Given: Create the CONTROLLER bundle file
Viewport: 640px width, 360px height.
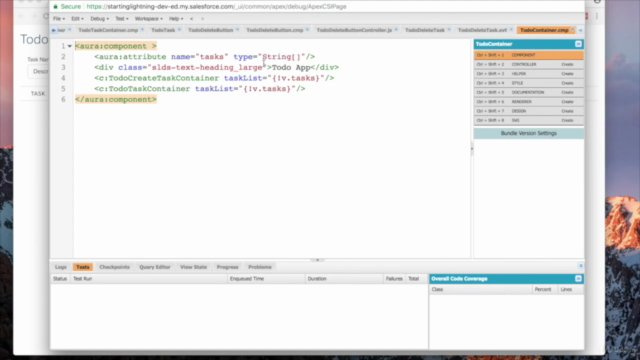Looking at the screenshot, I should click(567, 64).
